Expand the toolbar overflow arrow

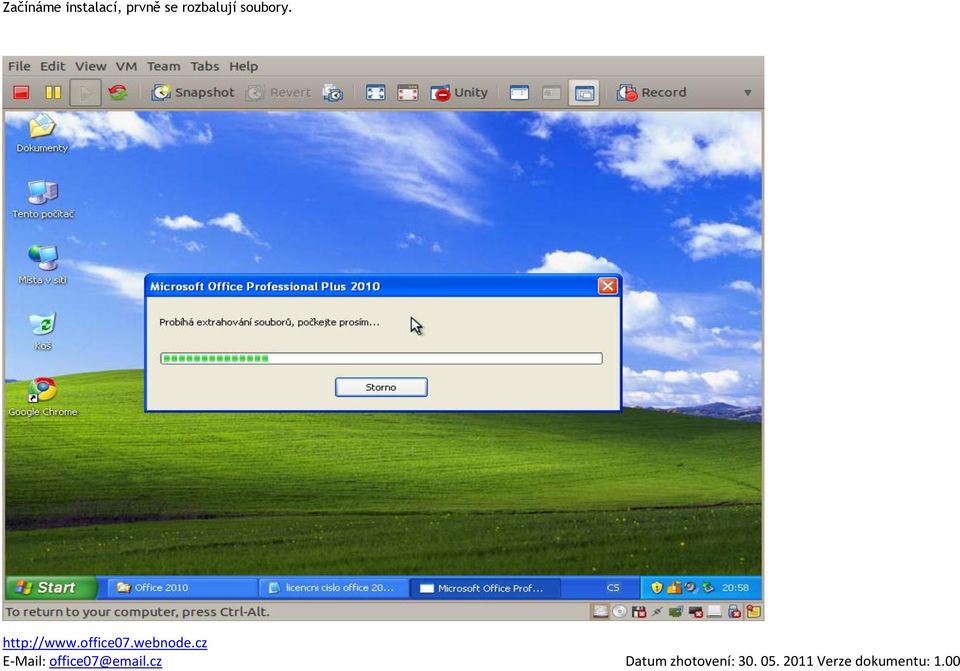click(748, 93)
